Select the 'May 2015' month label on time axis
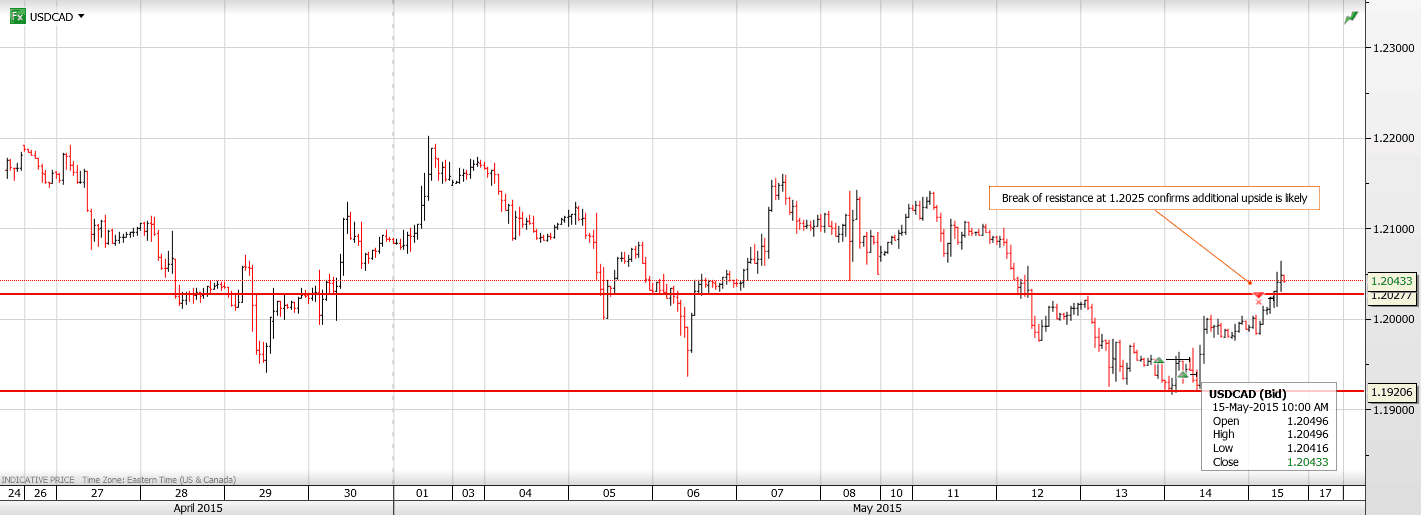Image resolution: width=1421 pixels, height=515 pixels. (877, 508)
